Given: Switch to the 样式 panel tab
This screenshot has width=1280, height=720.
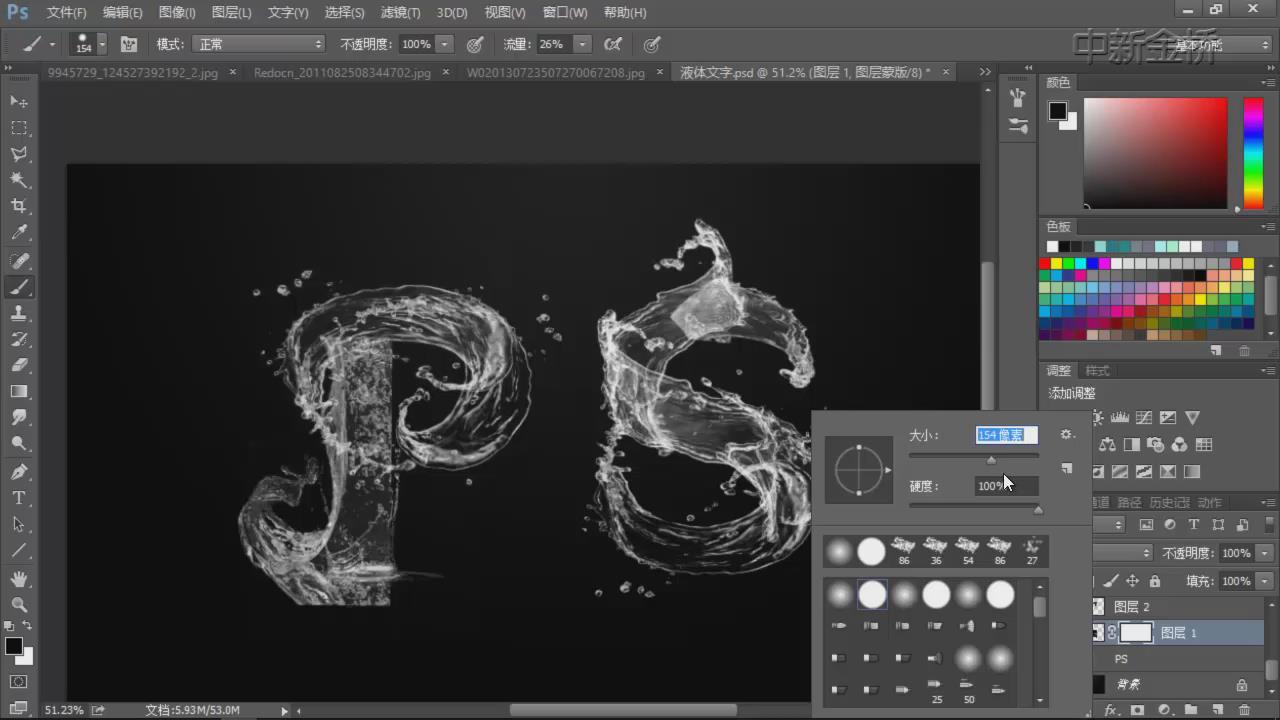Looking at the screenshot, I should point(1097,370).
